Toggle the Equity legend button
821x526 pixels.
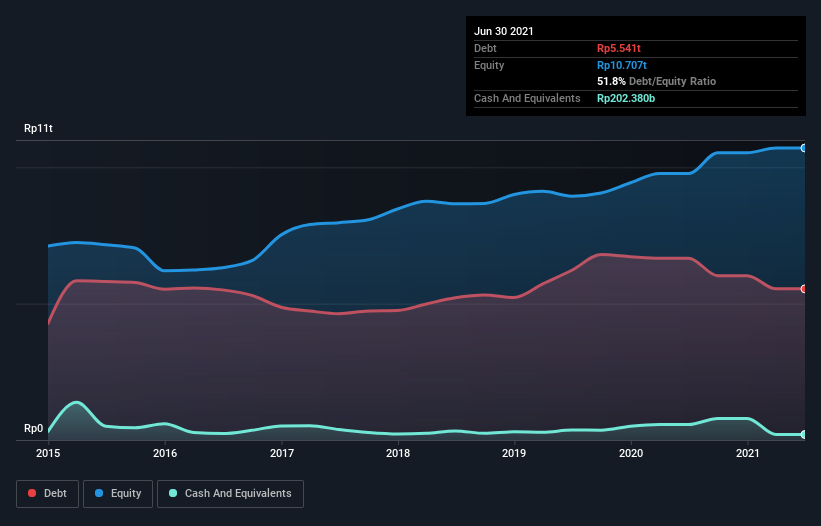point(118,494)
